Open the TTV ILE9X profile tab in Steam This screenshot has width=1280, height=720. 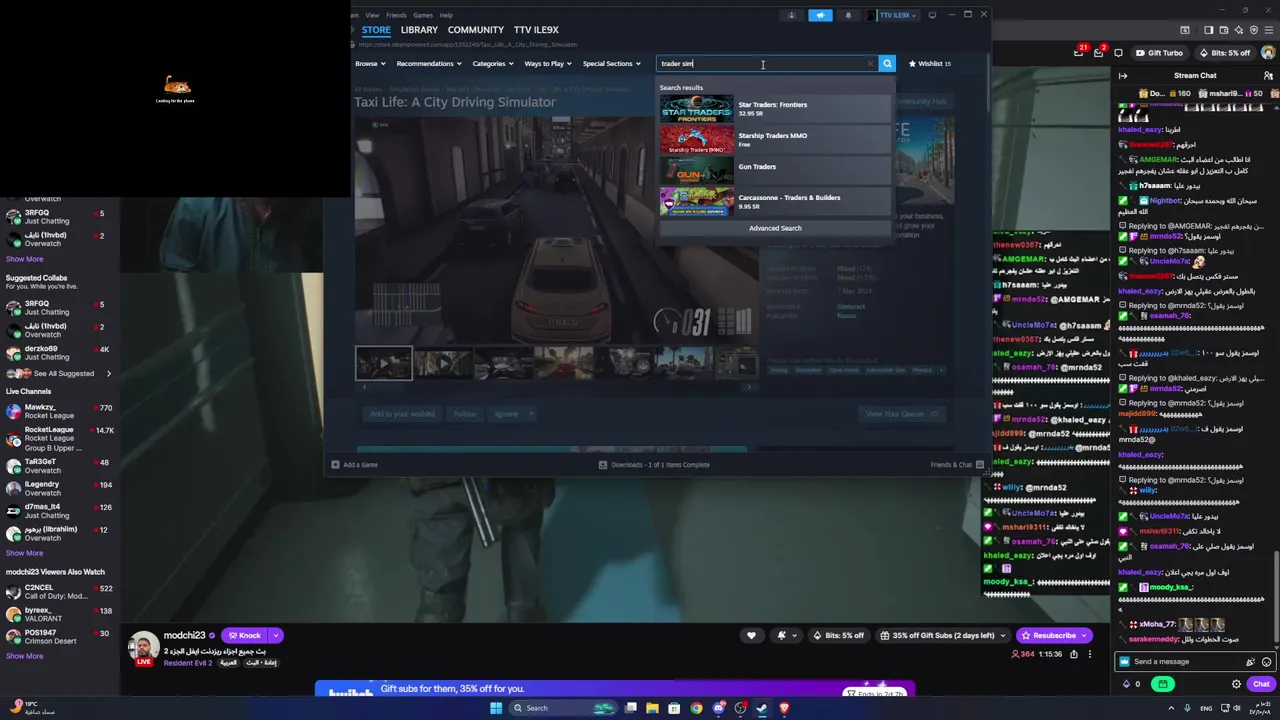click(x=536, y=30)
